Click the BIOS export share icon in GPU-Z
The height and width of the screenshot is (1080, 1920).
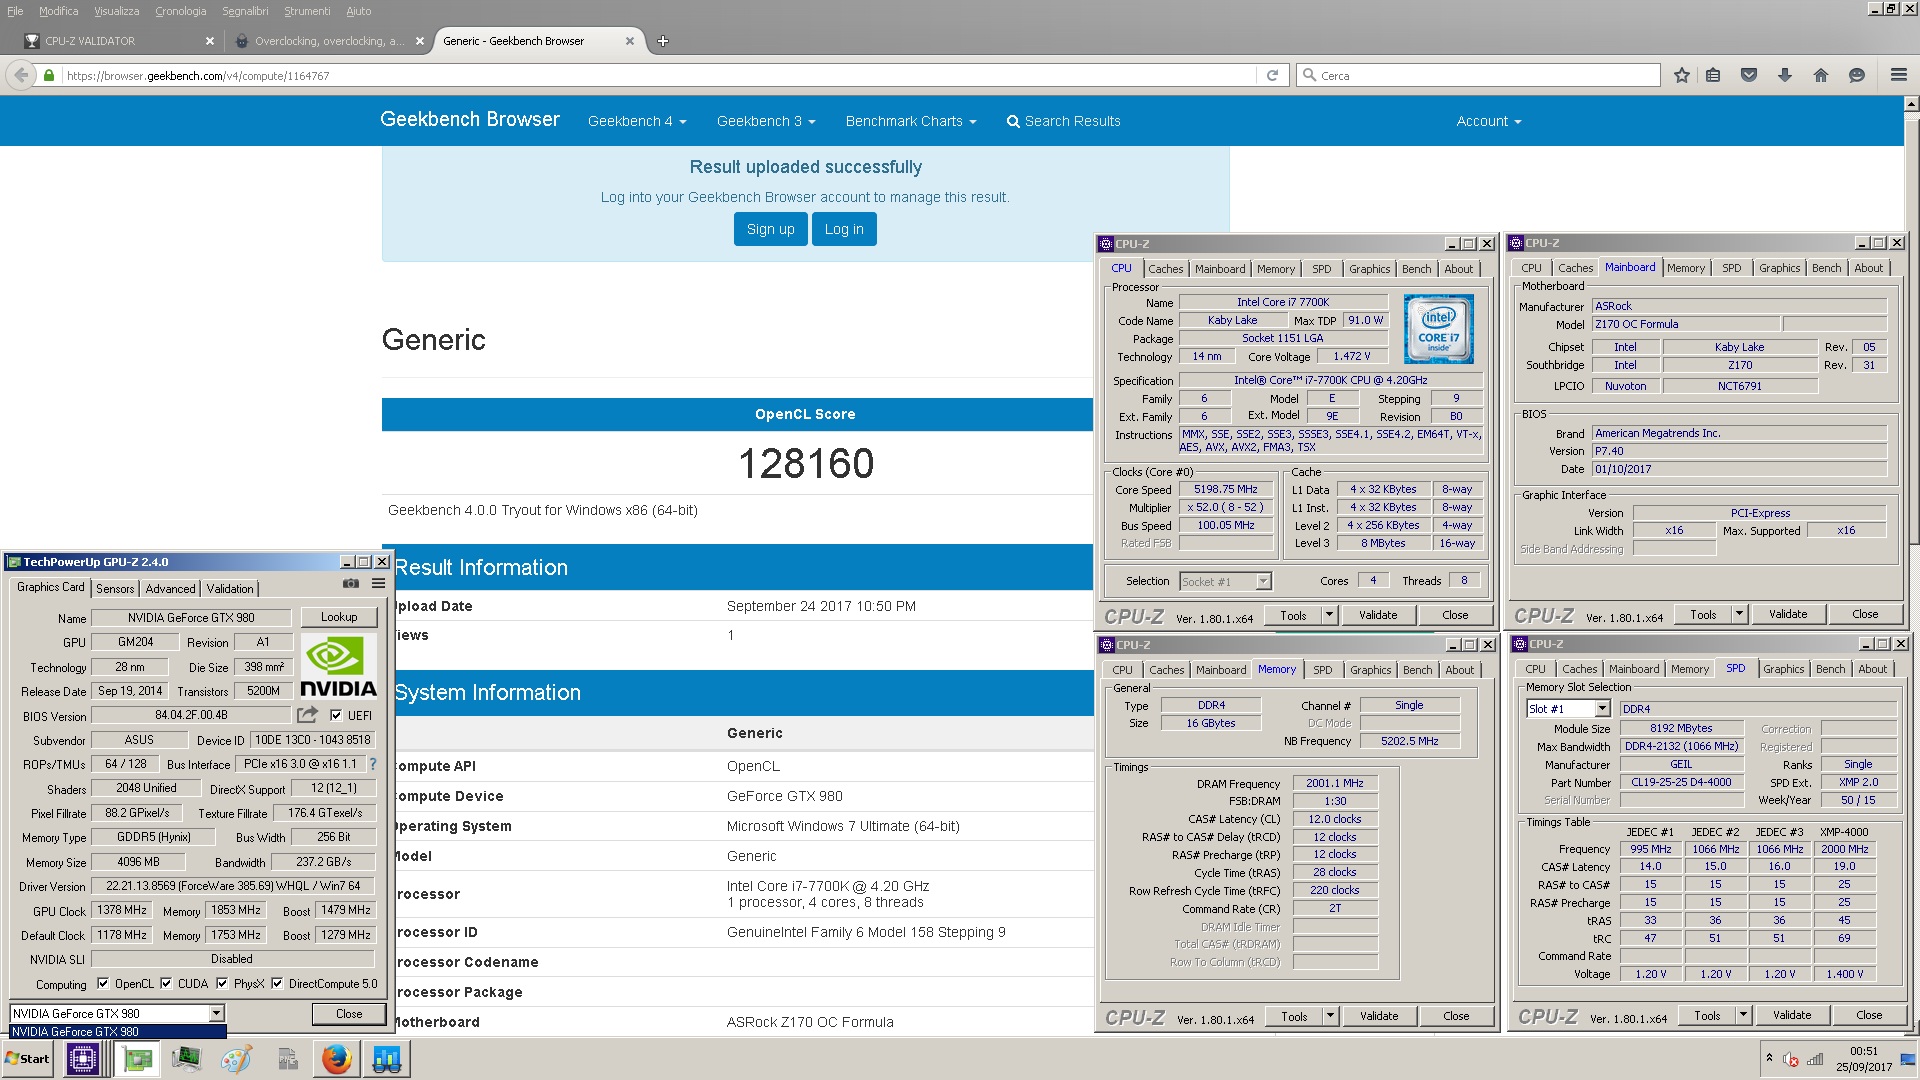pos(307,715)
